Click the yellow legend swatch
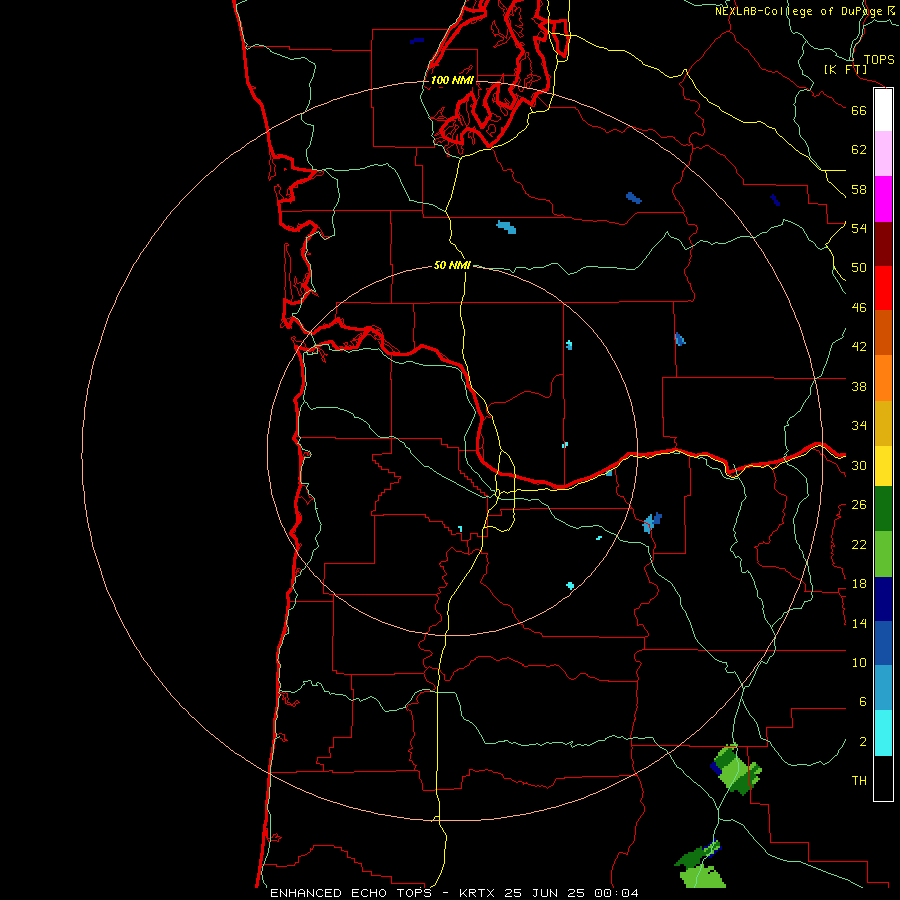This screenshot has height=900, width=900. point(883,466)
